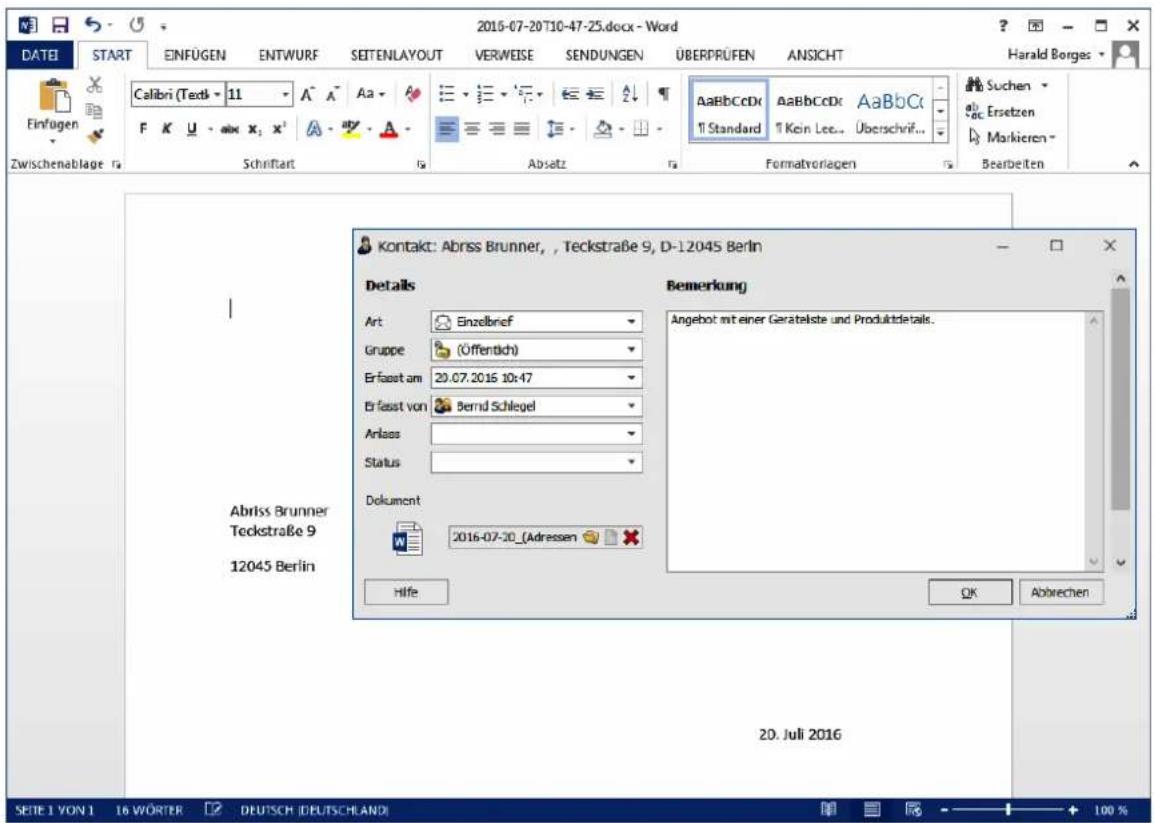
Task: Save the document with the floppy disk icon
Action: 60,26
